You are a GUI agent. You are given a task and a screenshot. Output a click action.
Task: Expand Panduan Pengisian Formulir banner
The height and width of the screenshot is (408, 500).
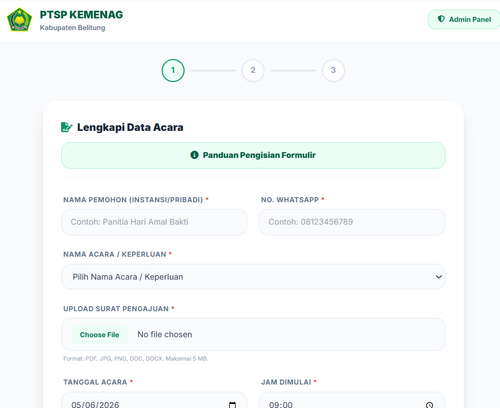pos(253,155)
